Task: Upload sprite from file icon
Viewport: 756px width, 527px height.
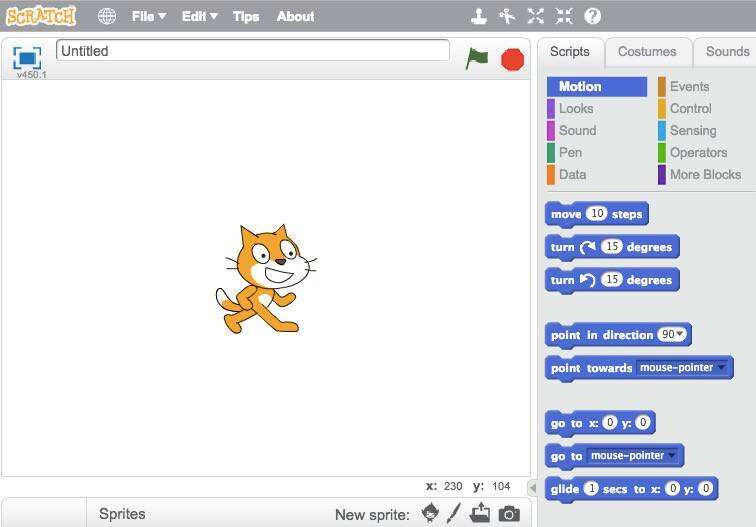Action: point(481,513)
